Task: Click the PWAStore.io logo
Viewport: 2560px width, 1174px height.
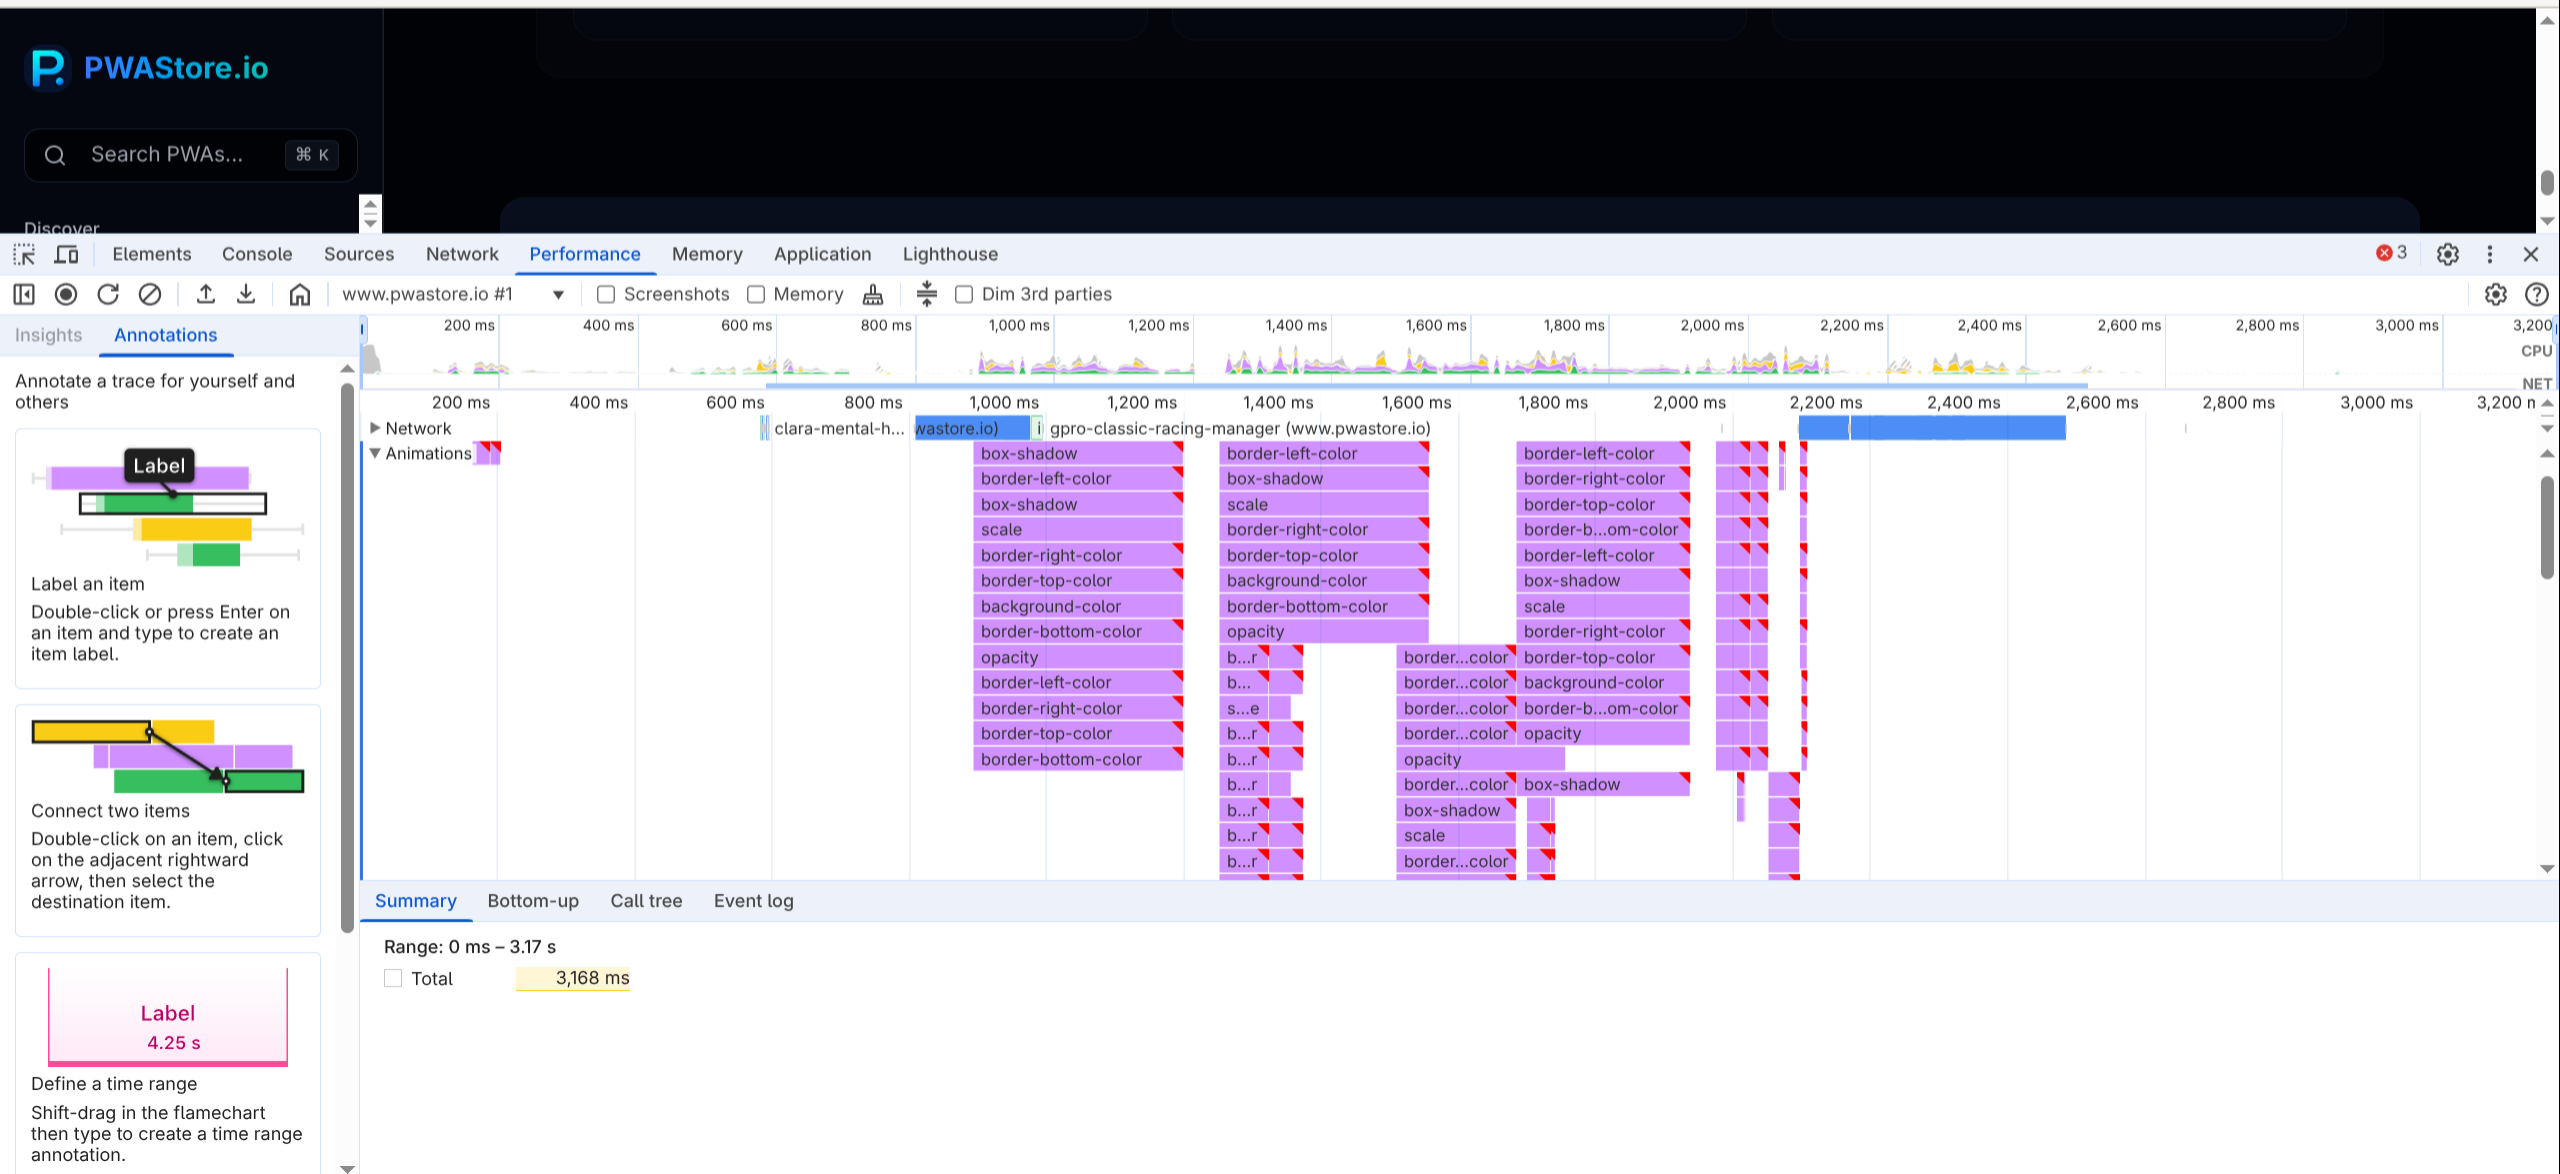Action: (147, 68)
